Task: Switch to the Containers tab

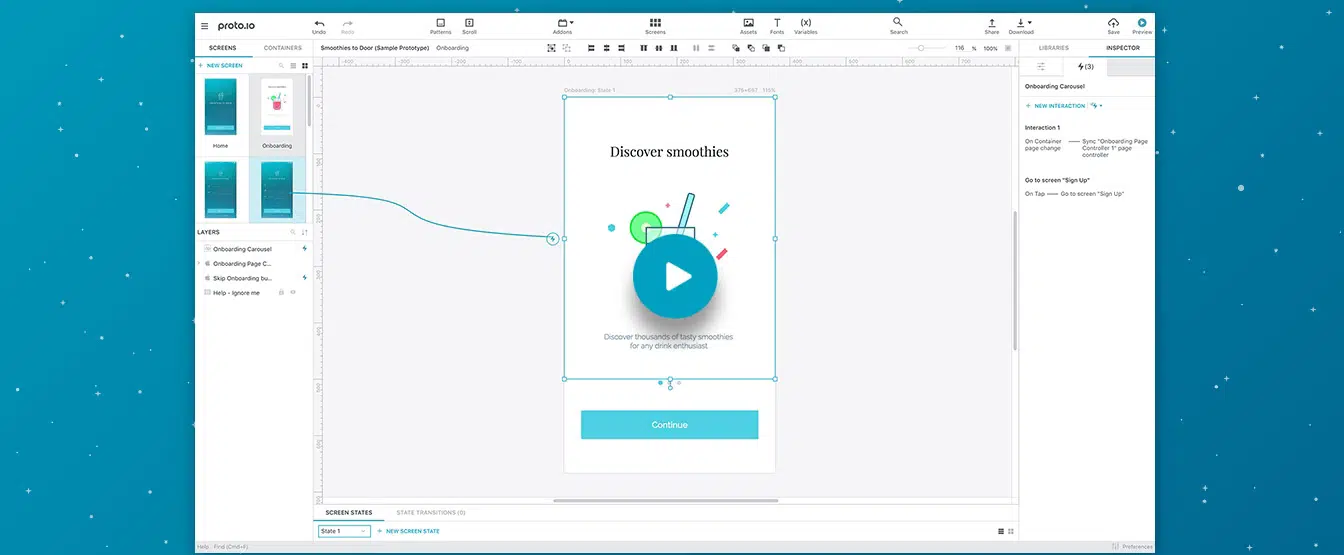Action: 282,48
